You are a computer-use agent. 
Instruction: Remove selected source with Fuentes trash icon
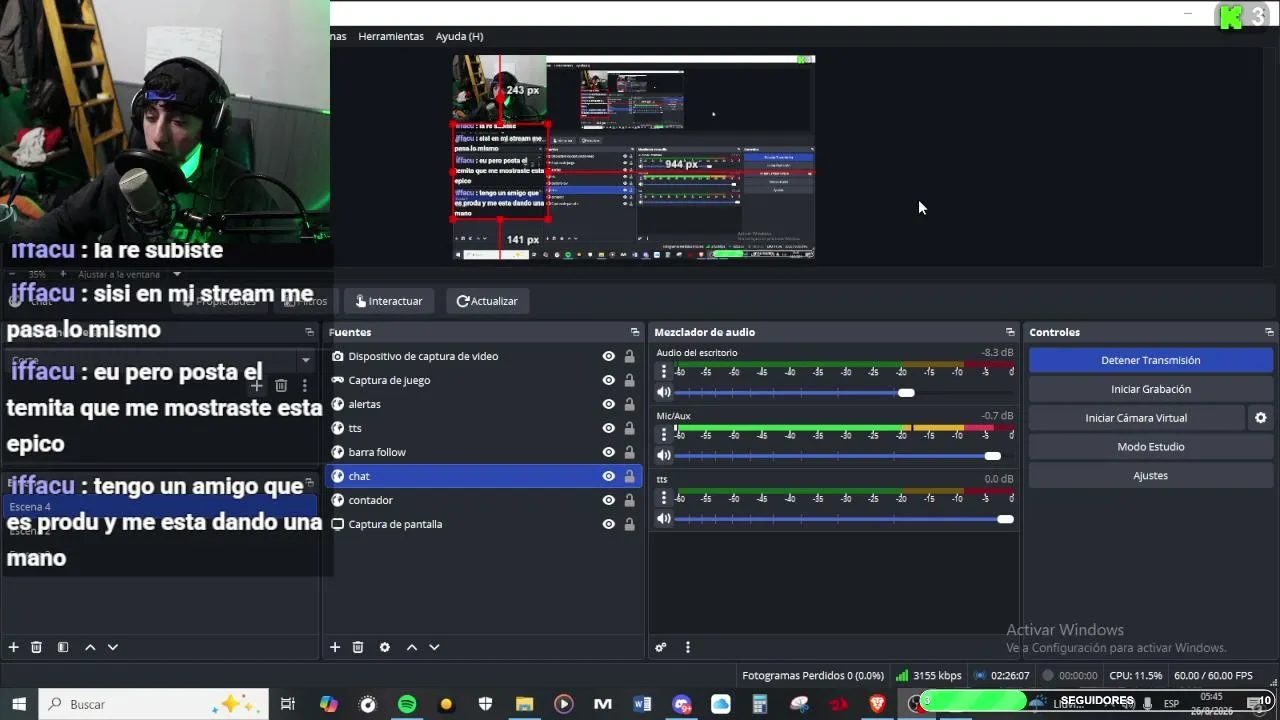coord(358,647)
